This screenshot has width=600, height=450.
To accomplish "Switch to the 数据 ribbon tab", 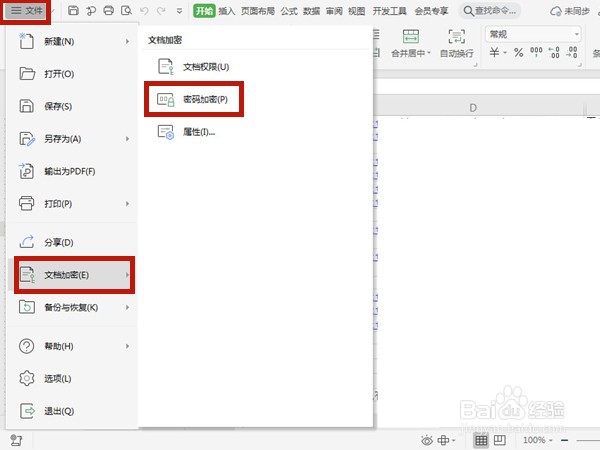I will click(x=311, y=11).
